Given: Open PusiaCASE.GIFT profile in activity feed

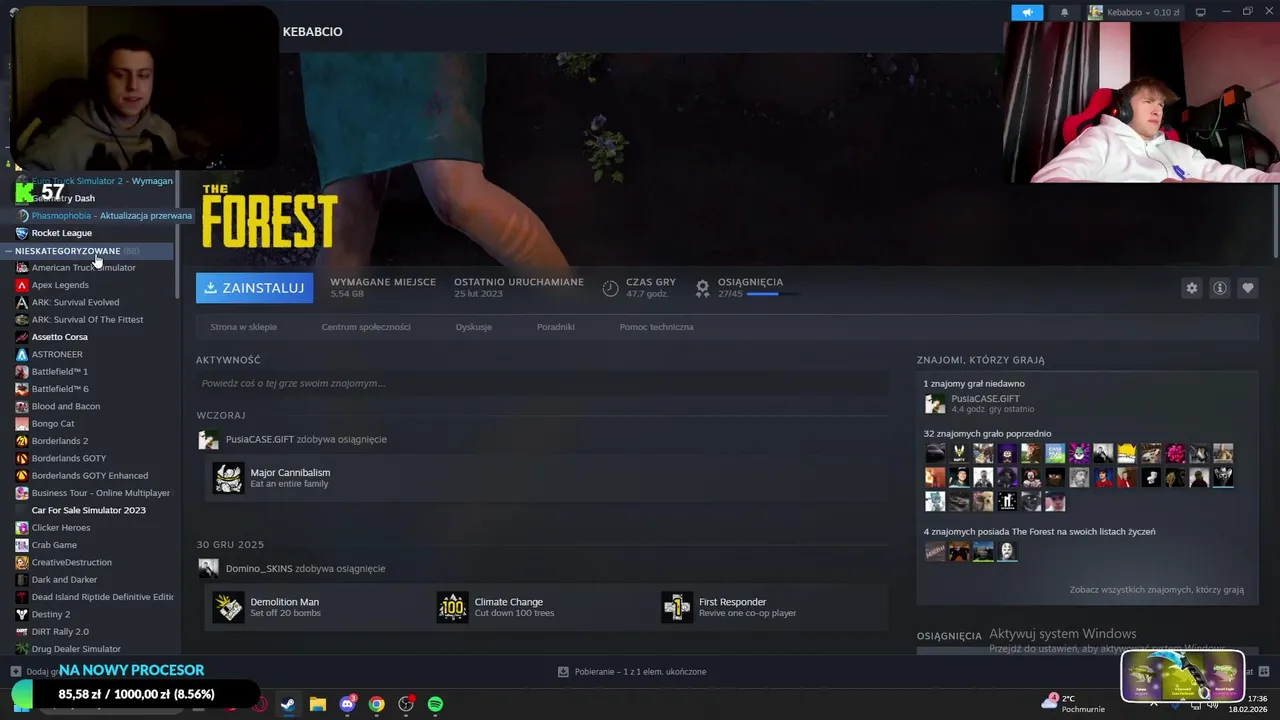Looking at the screenshot, I should click(x=259, y=439).
